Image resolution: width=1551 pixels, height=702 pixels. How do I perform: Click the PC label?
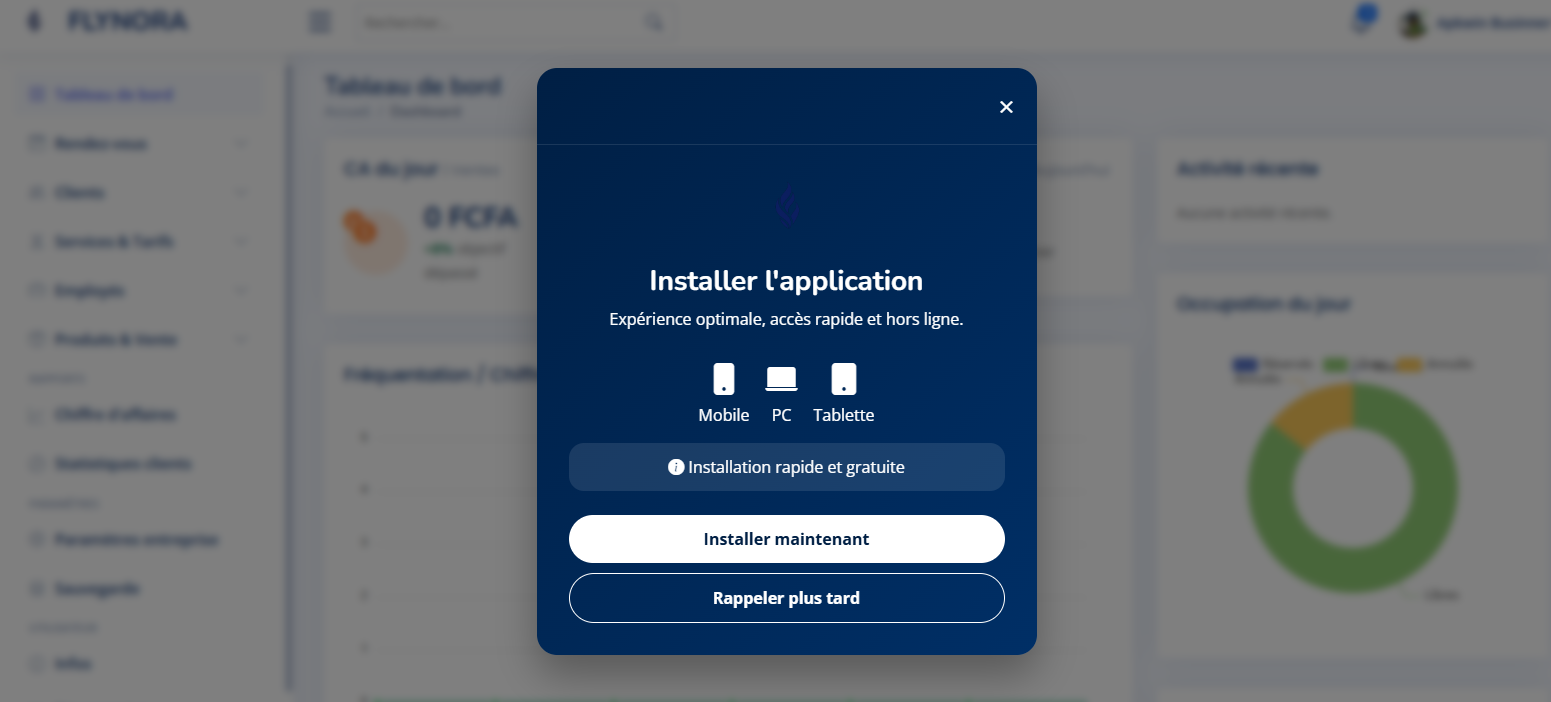coord(781,415)
